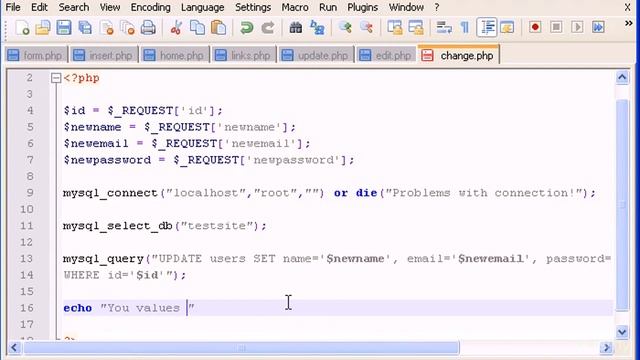Open the Language menu
Image resolution: width=640 pixels, height=360 pixels.
pos(202,7)
